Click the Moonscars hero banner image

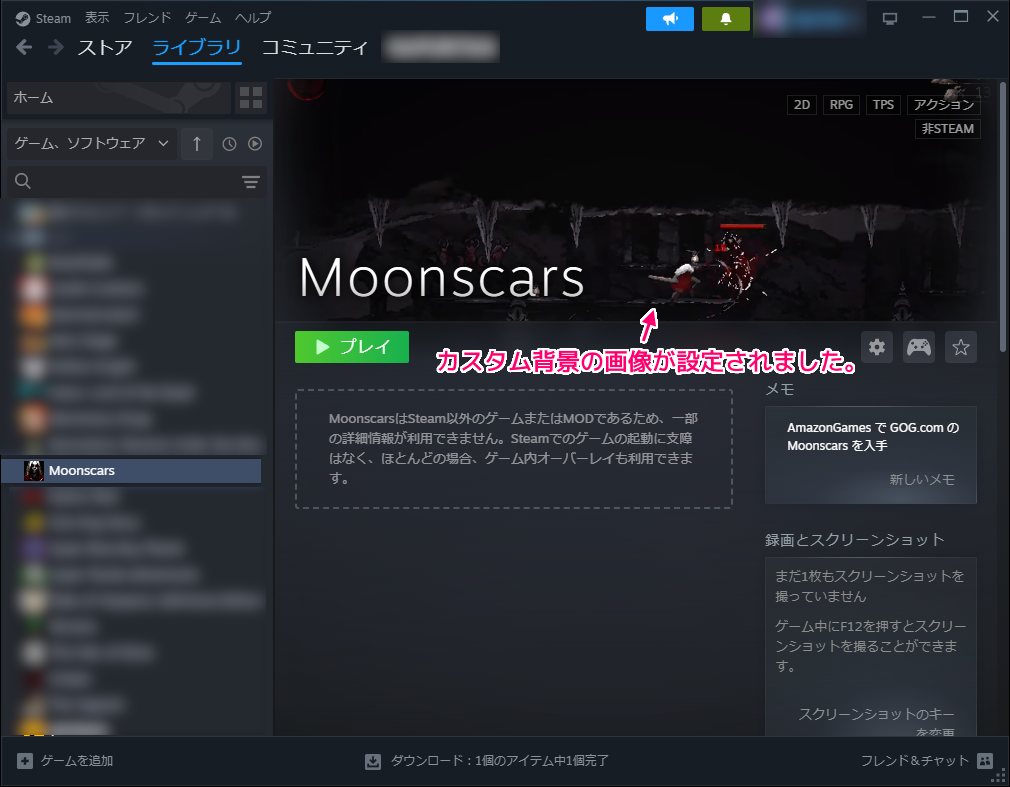pyautogui.click(x=635, y=200)
